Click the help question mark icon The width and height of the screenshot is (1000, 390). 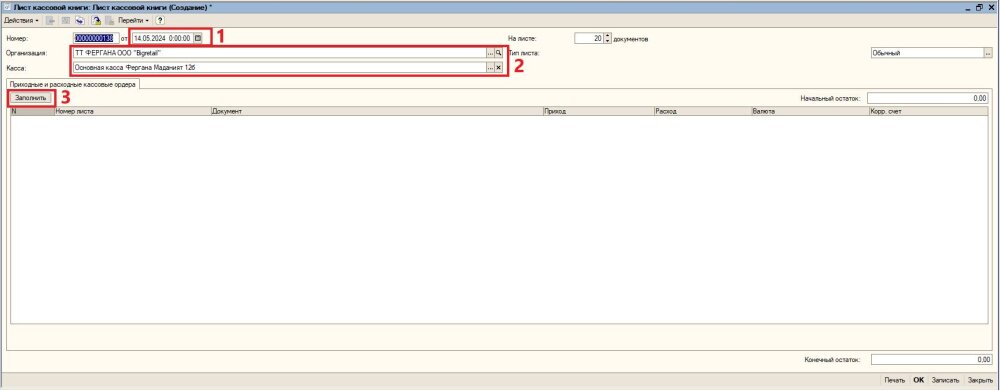160,20
